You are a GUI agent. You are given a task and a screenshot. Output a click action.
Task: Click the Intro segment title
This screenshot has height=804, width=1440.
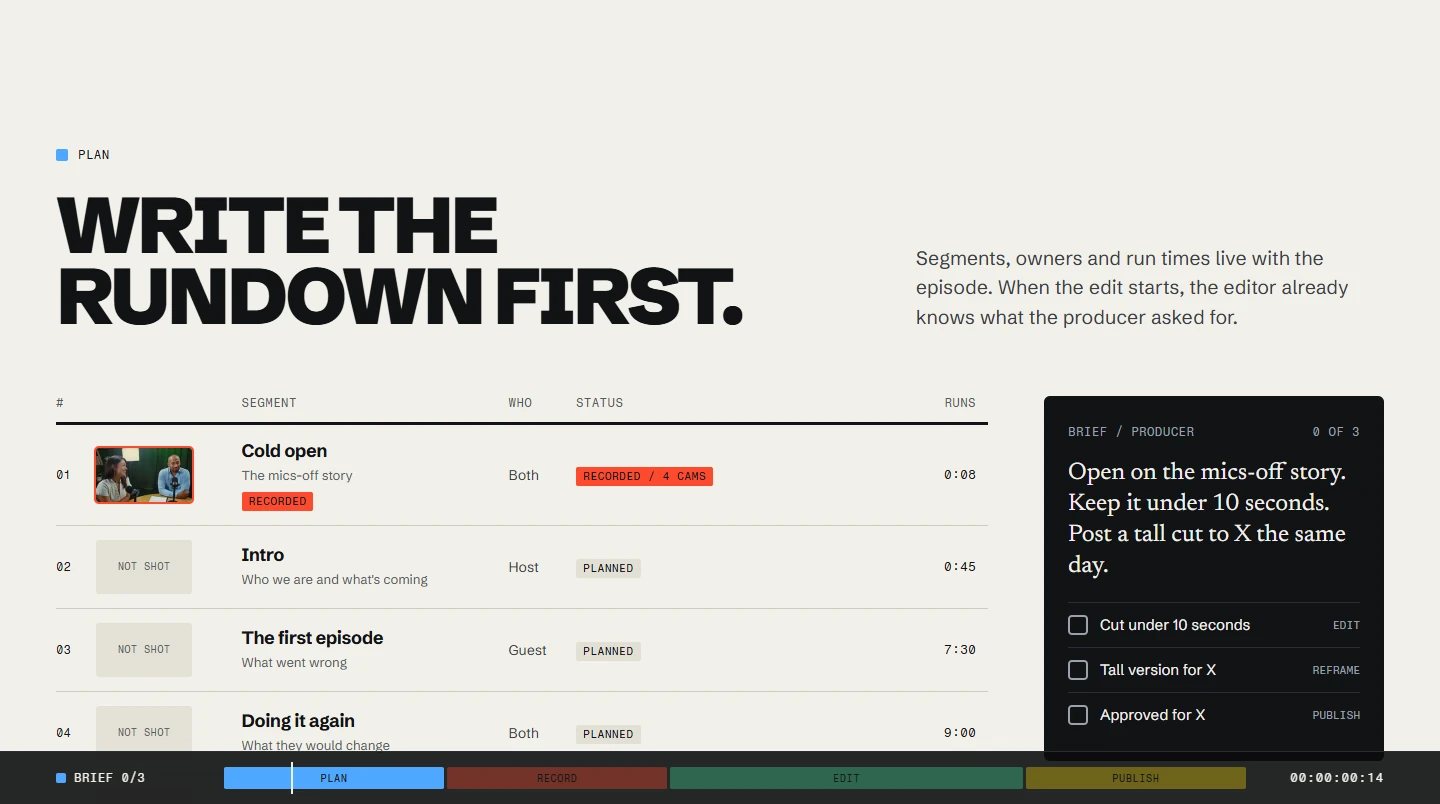(263, 555)
